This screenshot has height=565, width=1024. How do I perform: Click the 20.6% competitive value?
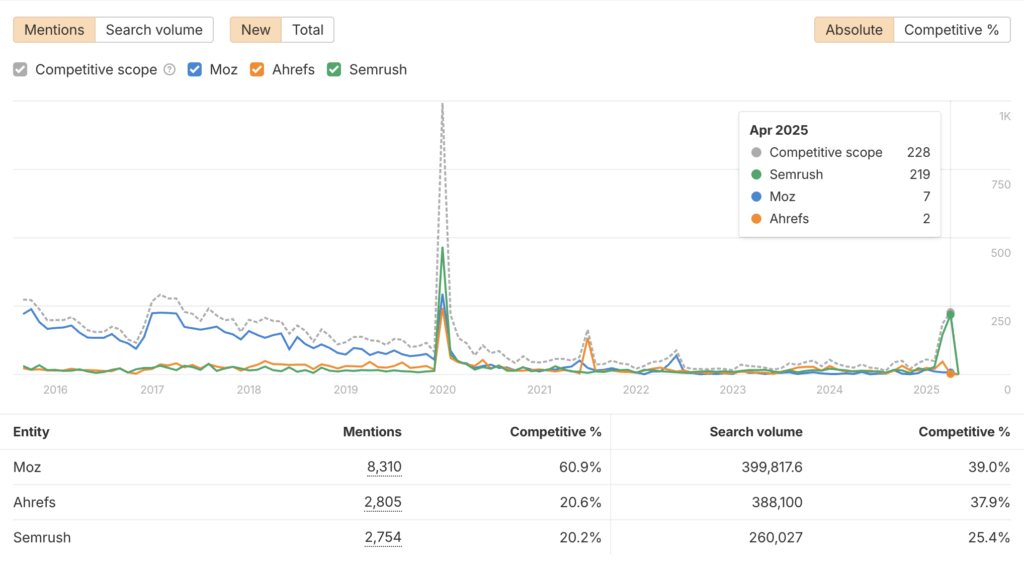pos(580,502)
